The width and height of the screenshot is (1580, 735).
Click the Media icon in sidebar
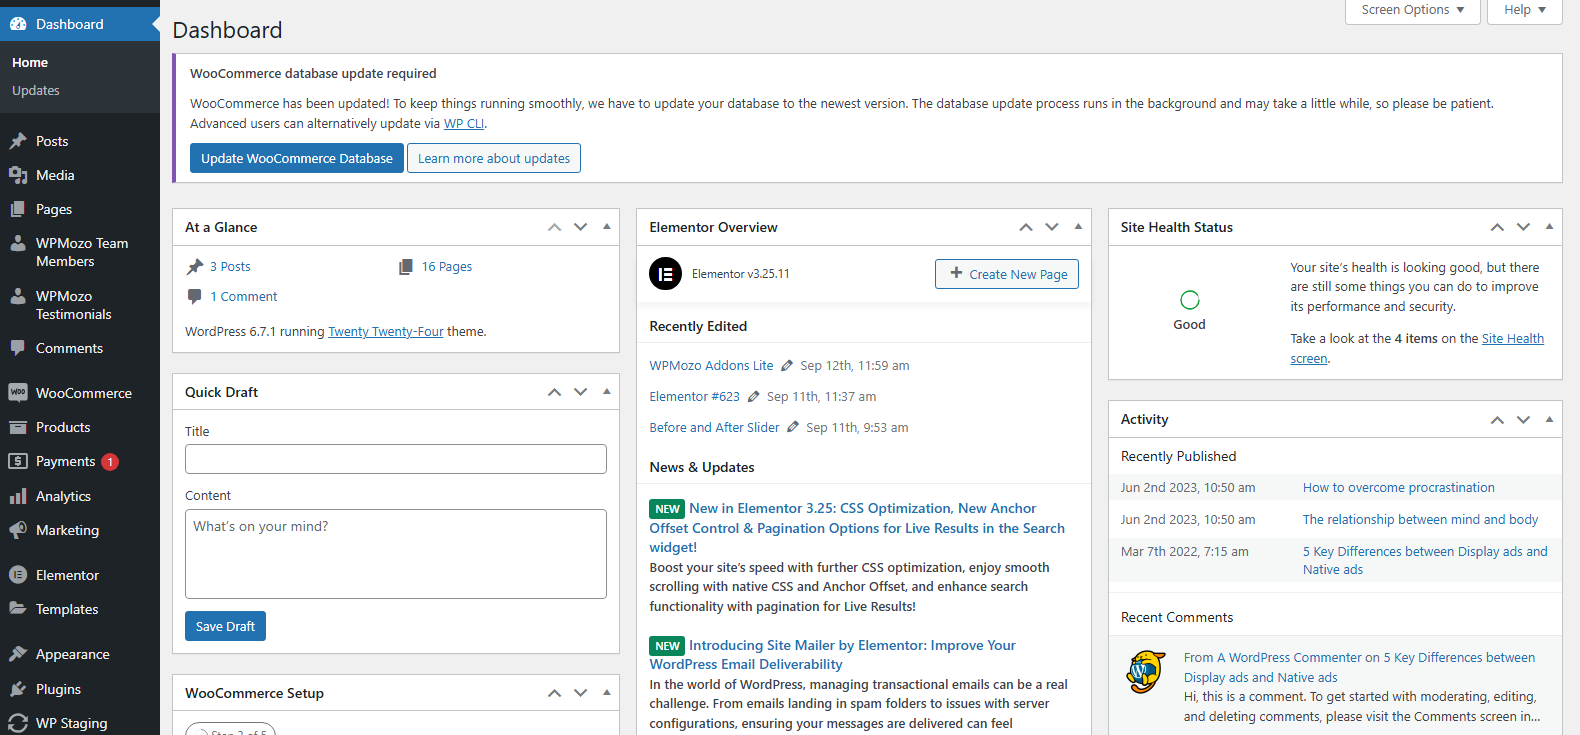click(x=18, y=175)
